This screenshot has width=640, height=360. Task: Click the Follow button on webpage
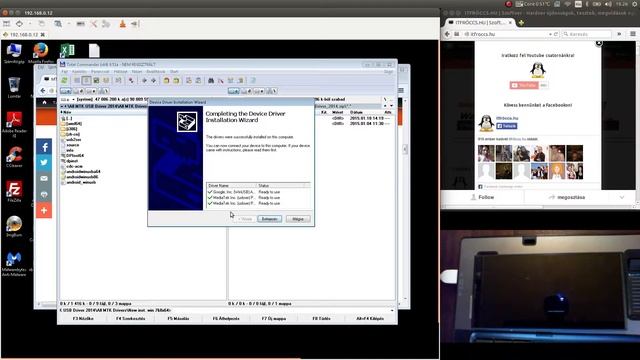tap(482, 197)
